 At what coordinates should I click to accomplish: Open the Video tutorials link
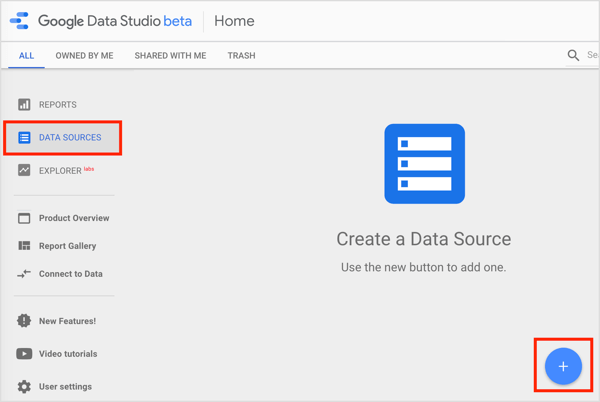[x=68, y=354]
